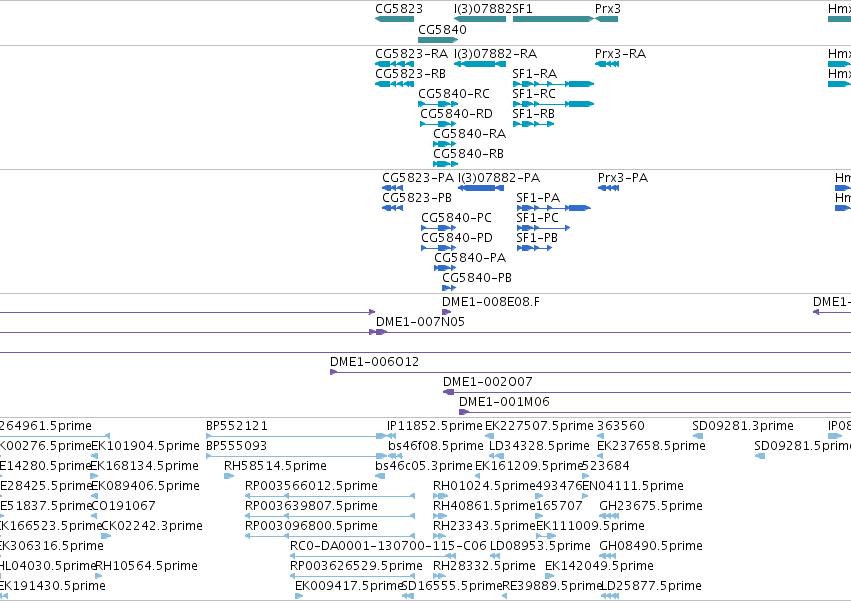Select EST RC0-DA0001-130700-115-C06
Screen dimensions: 851x601
point(373,556)
